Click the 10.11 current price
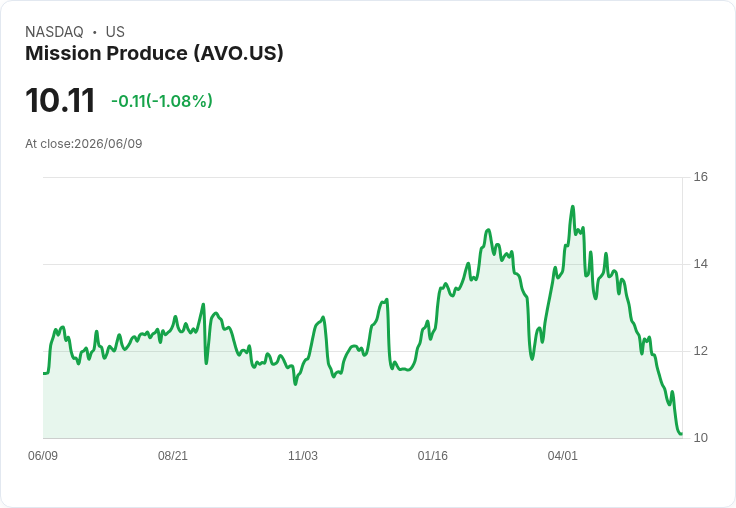Screen dimensions: 736x508 pyautogui.click(x=60, y=100)
